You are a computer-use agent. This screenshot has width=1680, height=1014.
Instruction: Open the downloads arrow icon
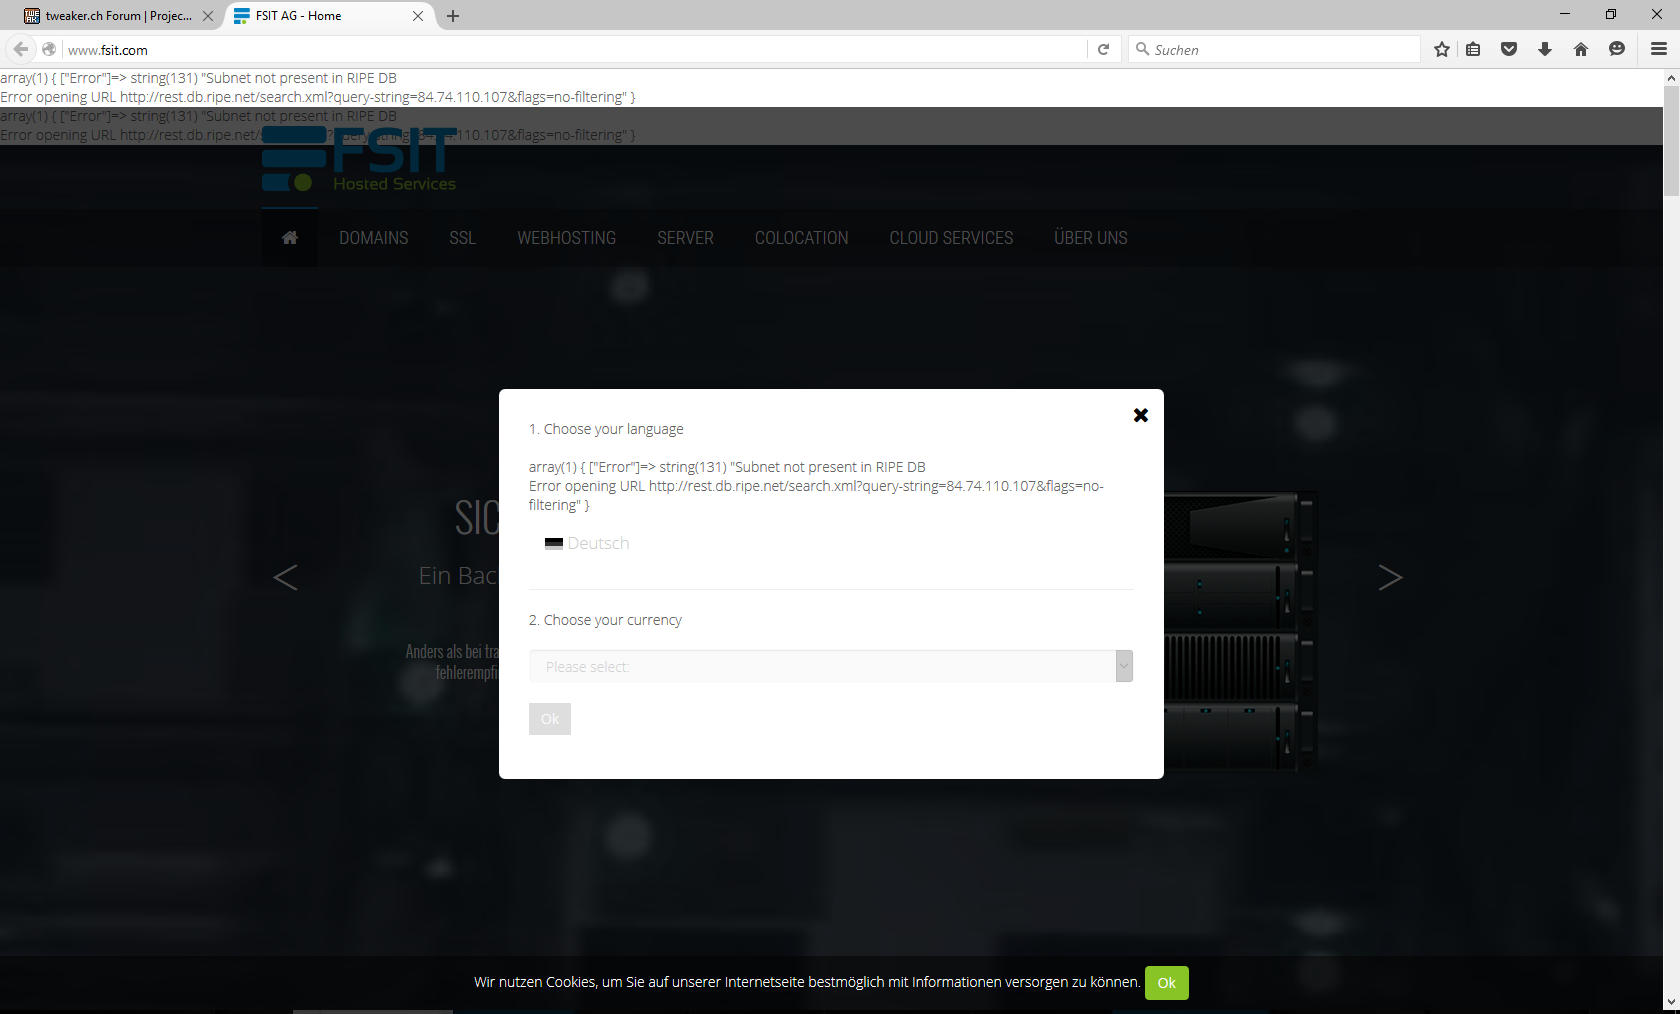pyautogui.click(x=1545, y=50)
